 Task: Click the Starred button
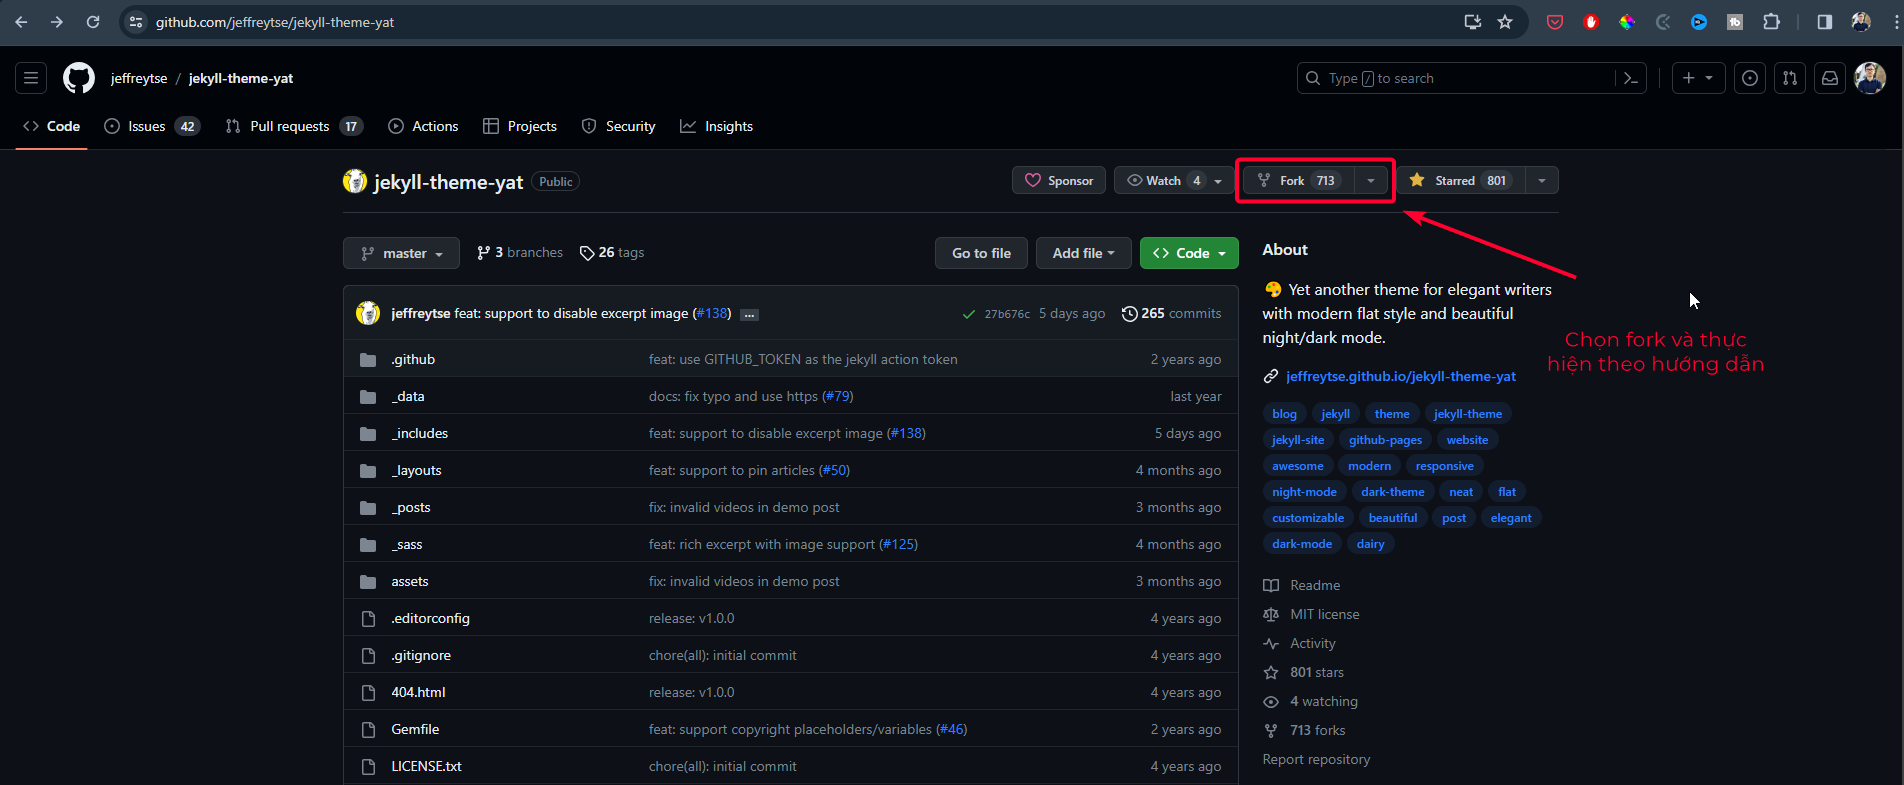point(1461,181)
